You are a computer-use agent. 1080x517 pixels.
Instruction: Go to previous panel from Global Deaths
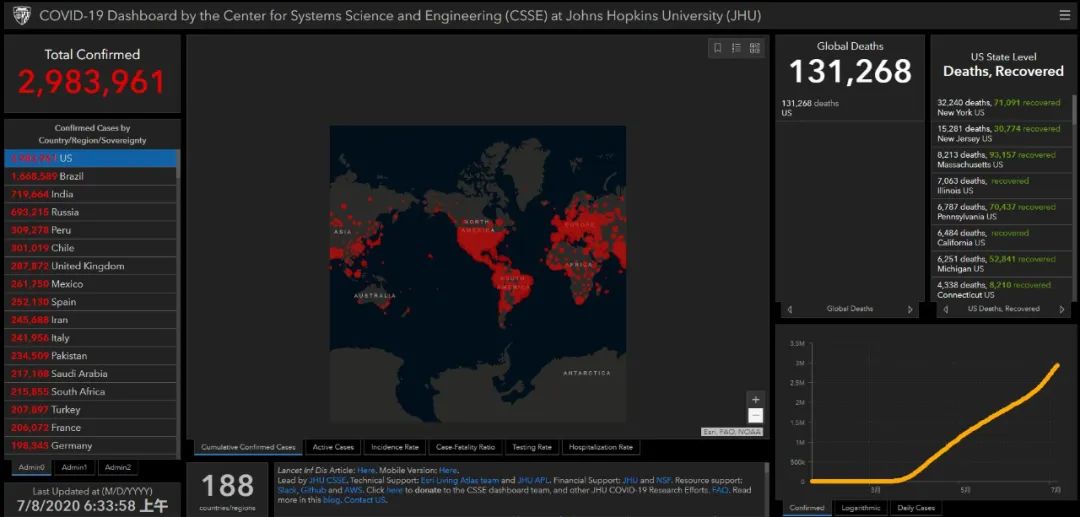pyautogui.click(x=789, y=309)
